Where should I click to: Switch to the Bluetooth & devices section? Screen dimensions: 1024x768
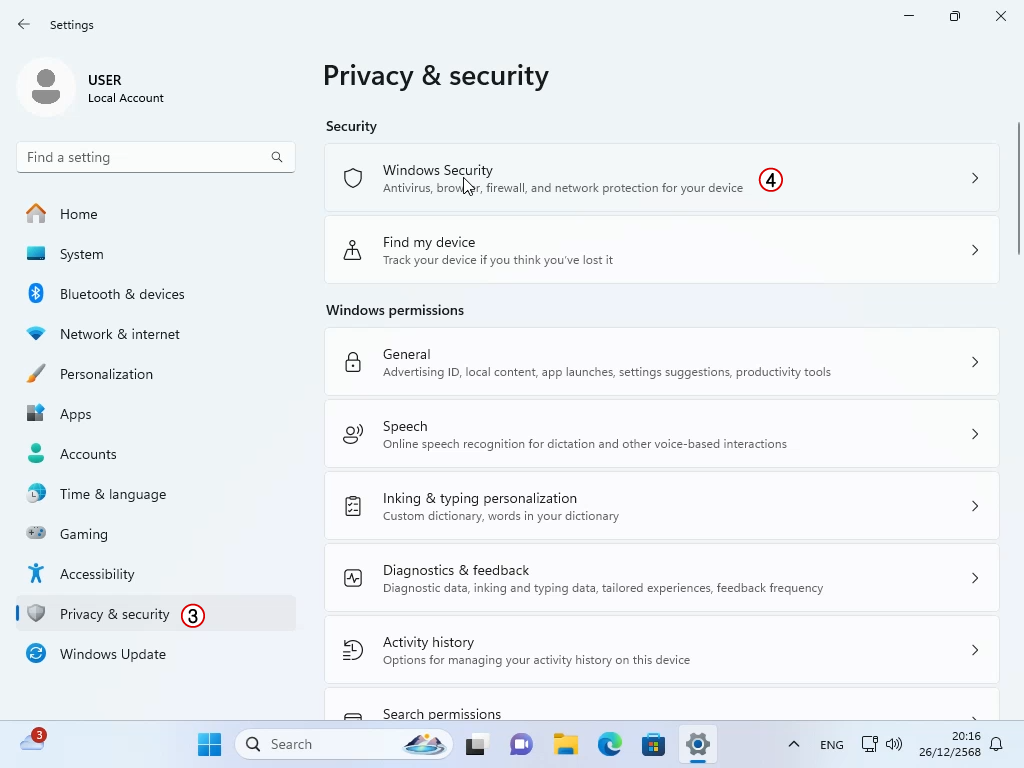pyautogui.click(x=122, y=294)
